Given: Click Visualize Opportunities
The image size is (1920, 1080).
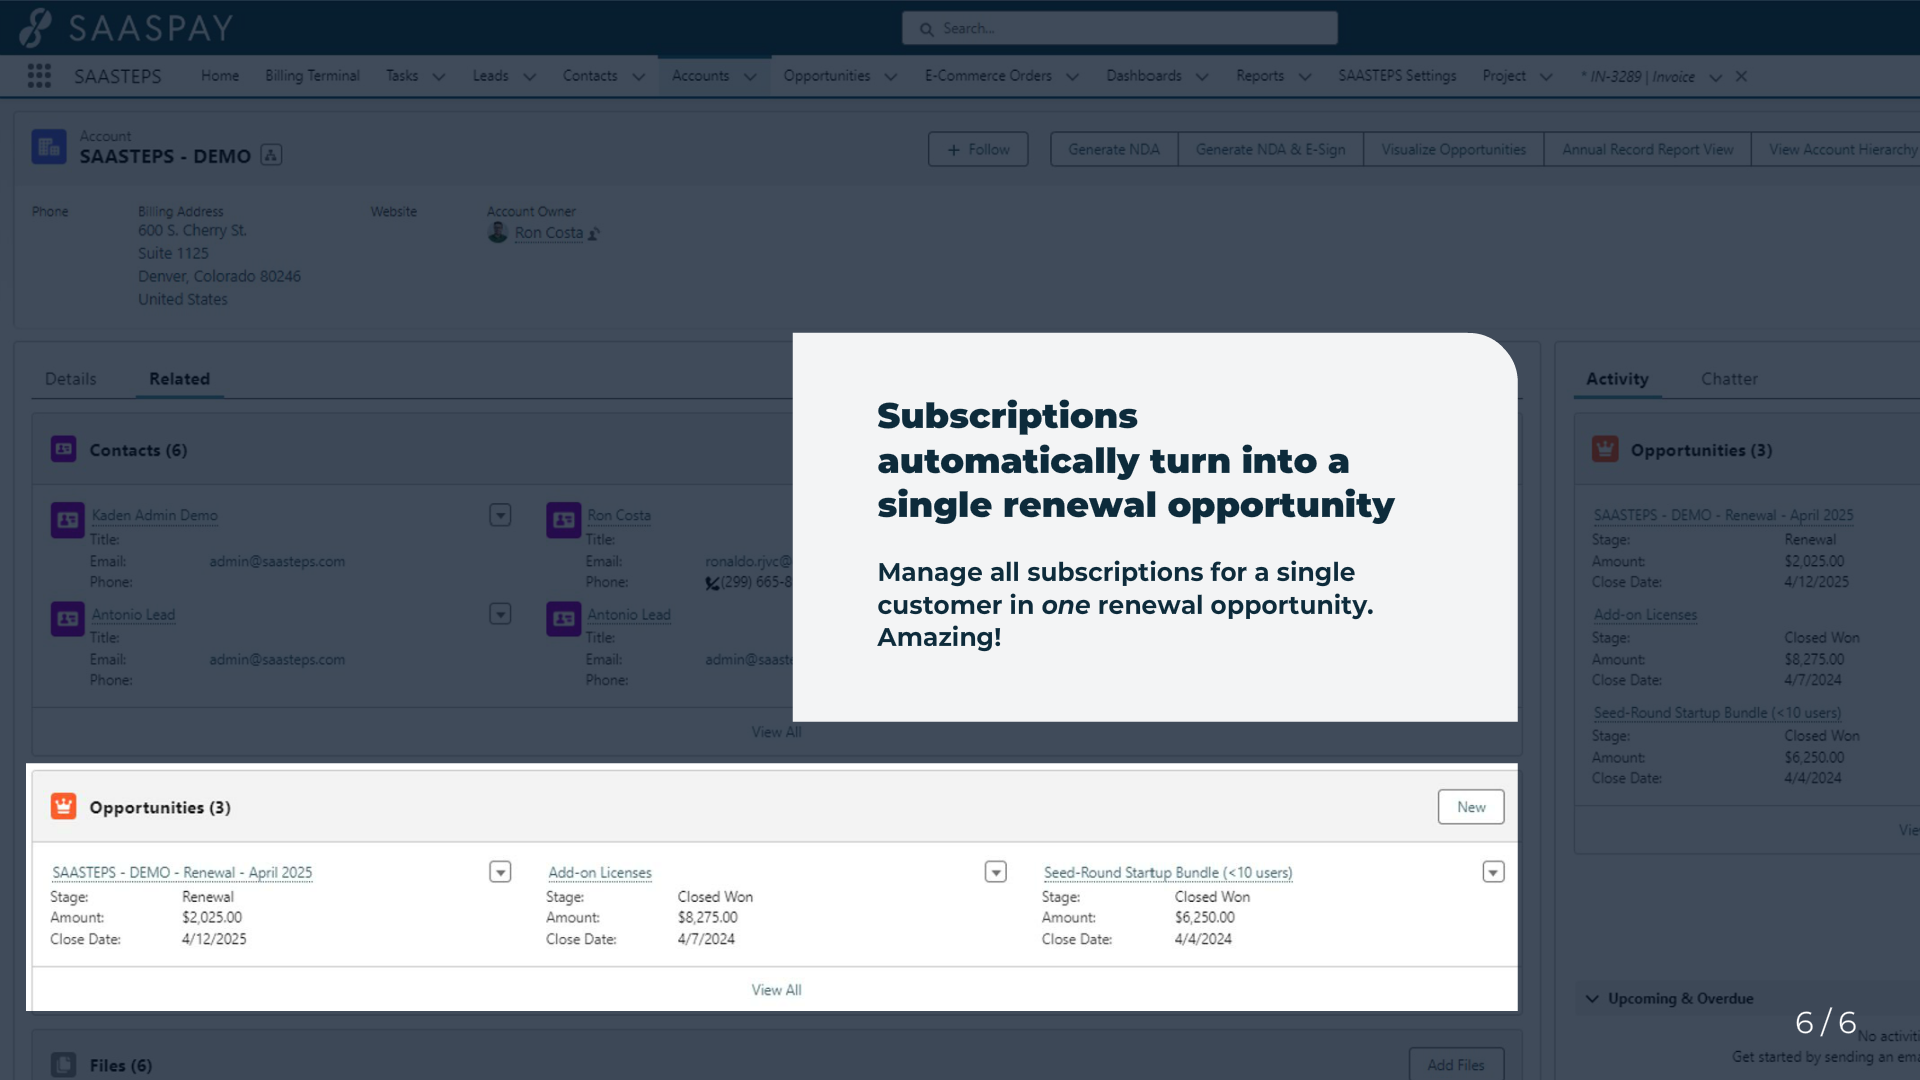Looking at the screenshot, I should 1454,149.
